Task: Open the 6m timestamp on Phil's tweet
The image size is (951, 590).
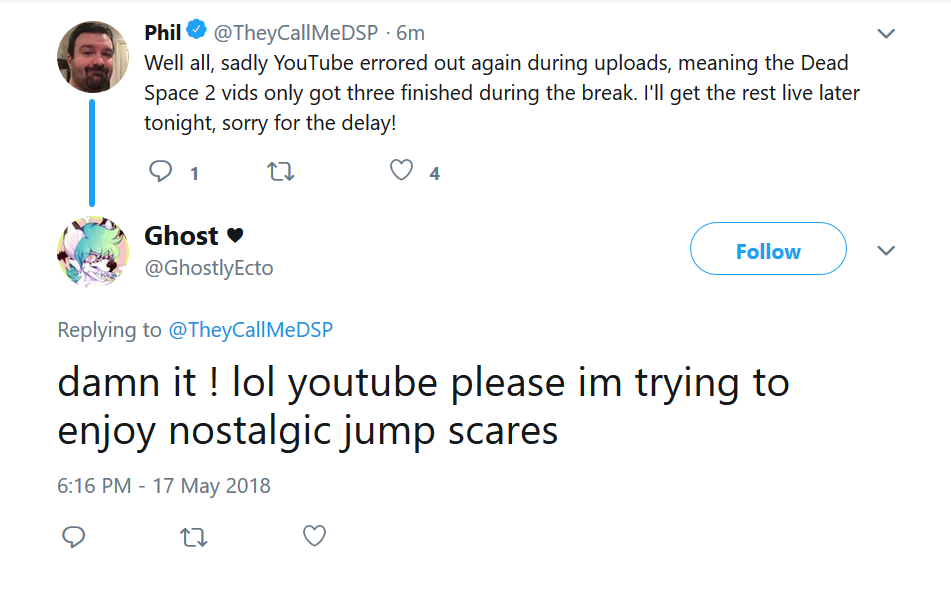Action: [410, 33]
